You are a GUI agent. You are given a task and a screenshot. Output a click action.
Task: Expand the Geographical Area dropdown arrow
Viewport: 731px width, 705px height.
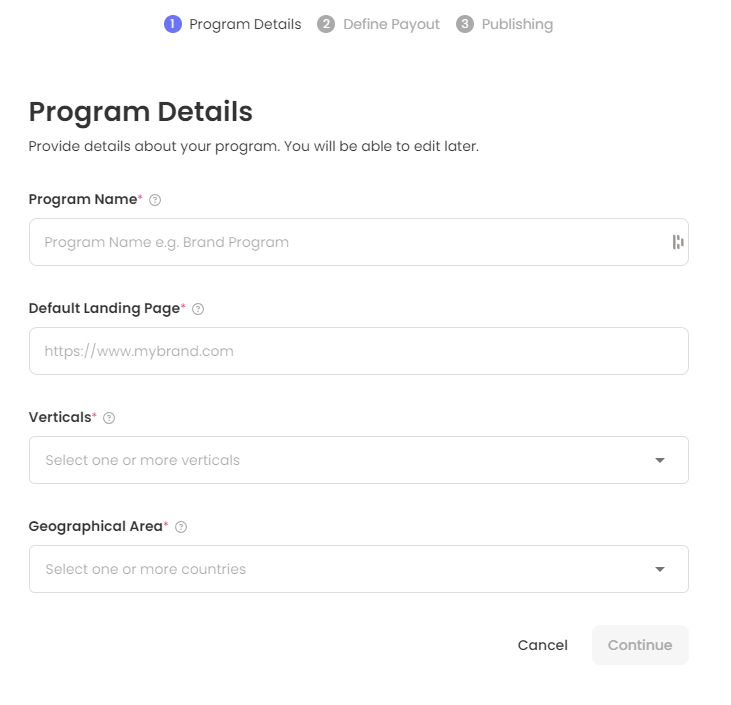660,569
